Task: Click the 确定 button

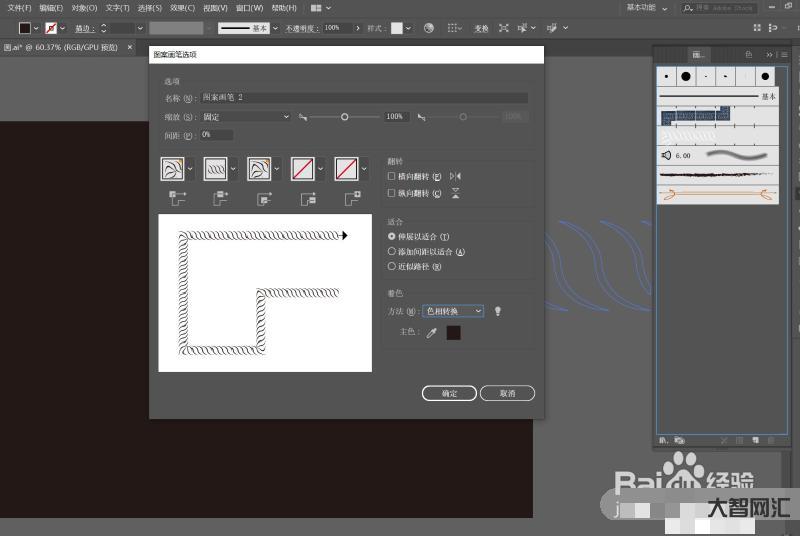Action: click(x=449, y=393)
